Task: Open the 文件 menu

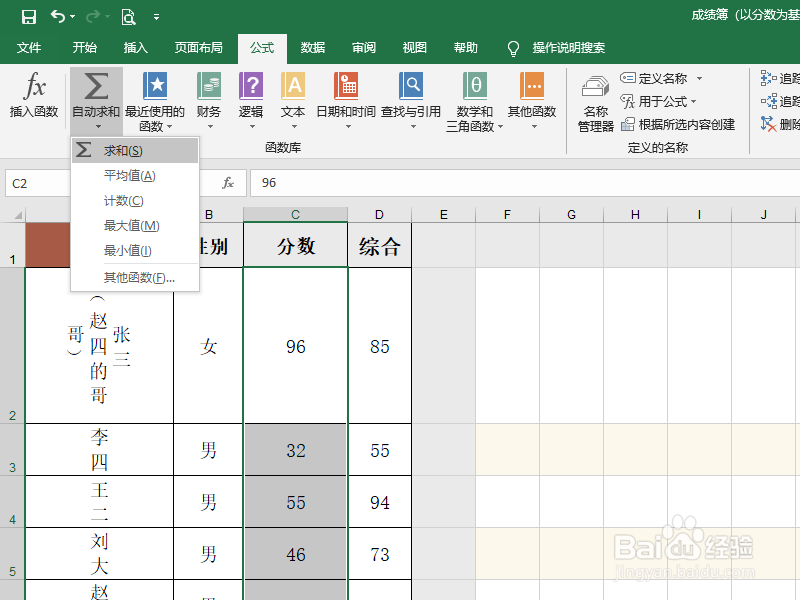Action: [30, 47]
